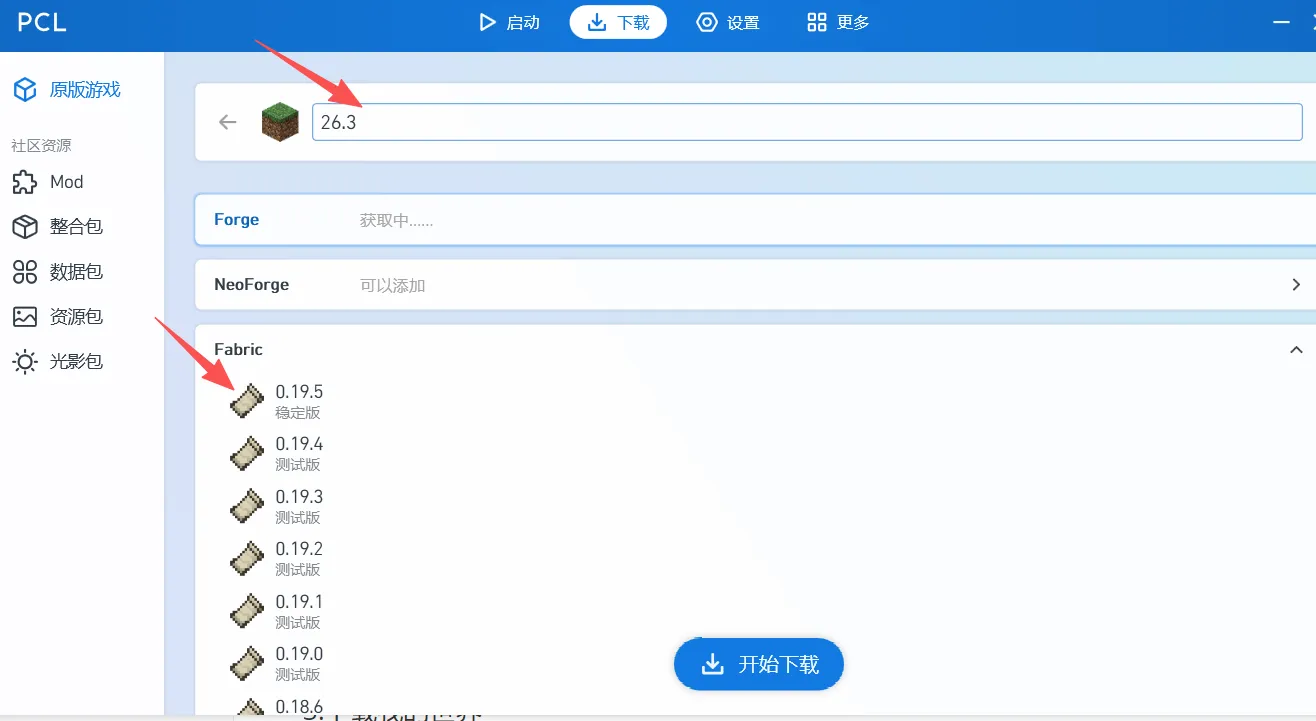Click the back arrow icon
1316x721 pixels.
228,122
